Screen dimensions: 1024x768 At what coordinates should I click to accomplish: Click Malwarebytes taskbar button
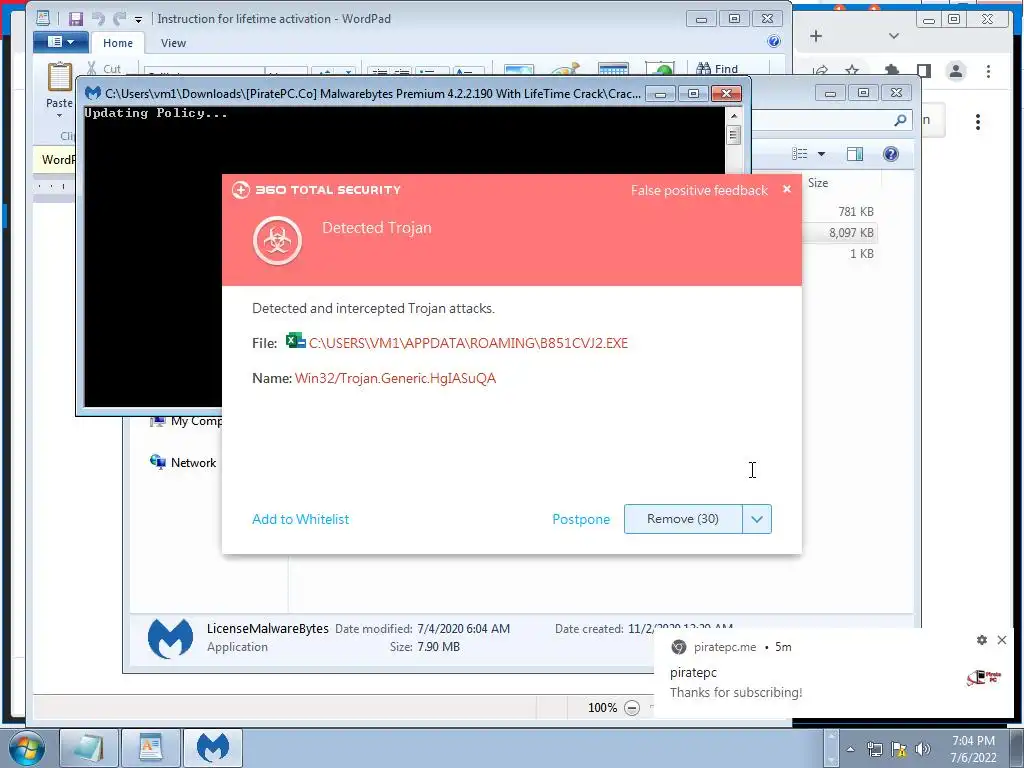(x=213, y=748)
